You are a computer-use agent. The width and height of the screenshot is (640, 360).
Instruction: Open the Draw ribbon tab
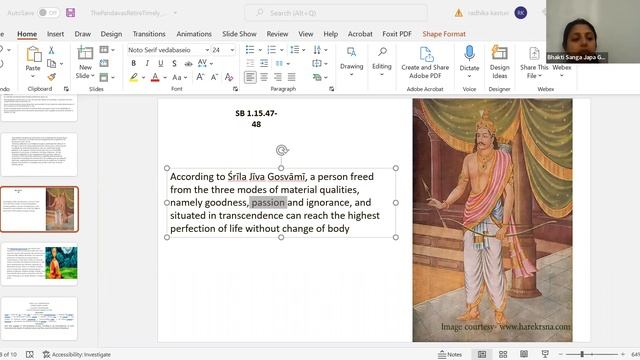tap(82, 34)
